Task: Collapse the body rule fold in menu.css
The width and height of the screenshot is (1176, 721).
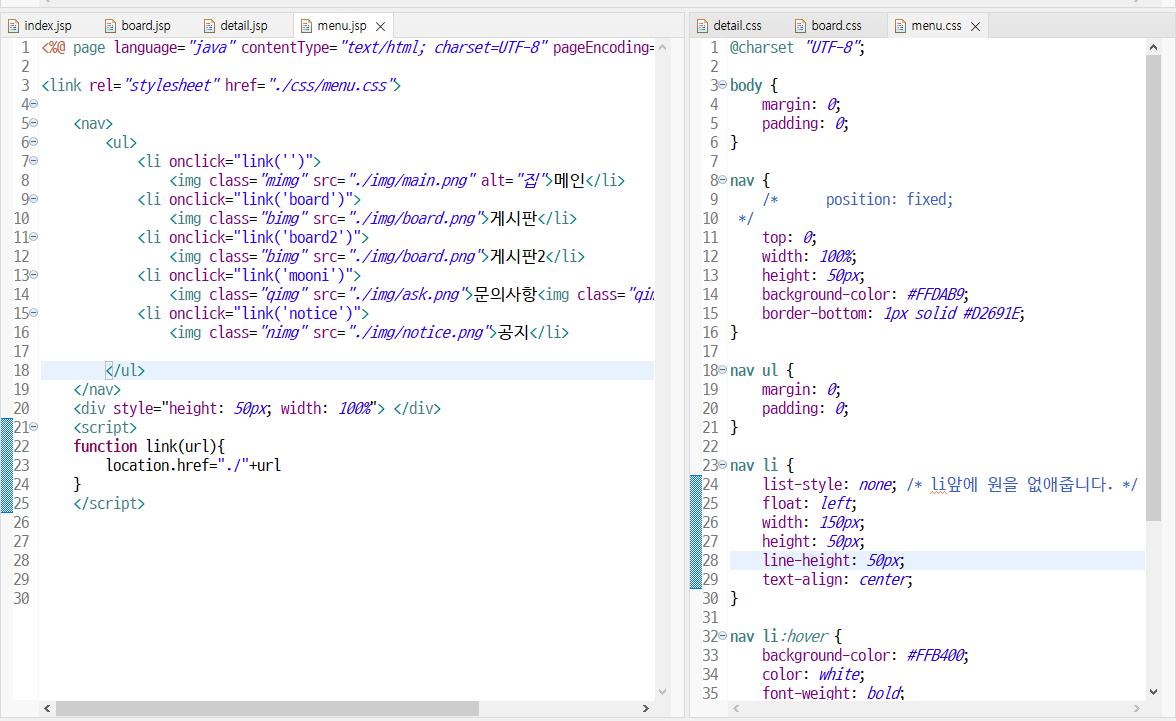Action: [x=723, y=85]
